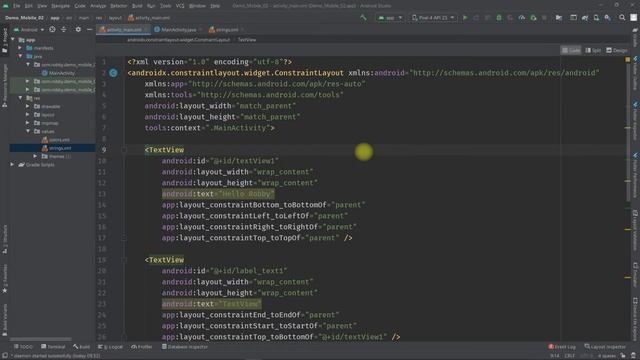Collapse the res folder

(20, 98)
